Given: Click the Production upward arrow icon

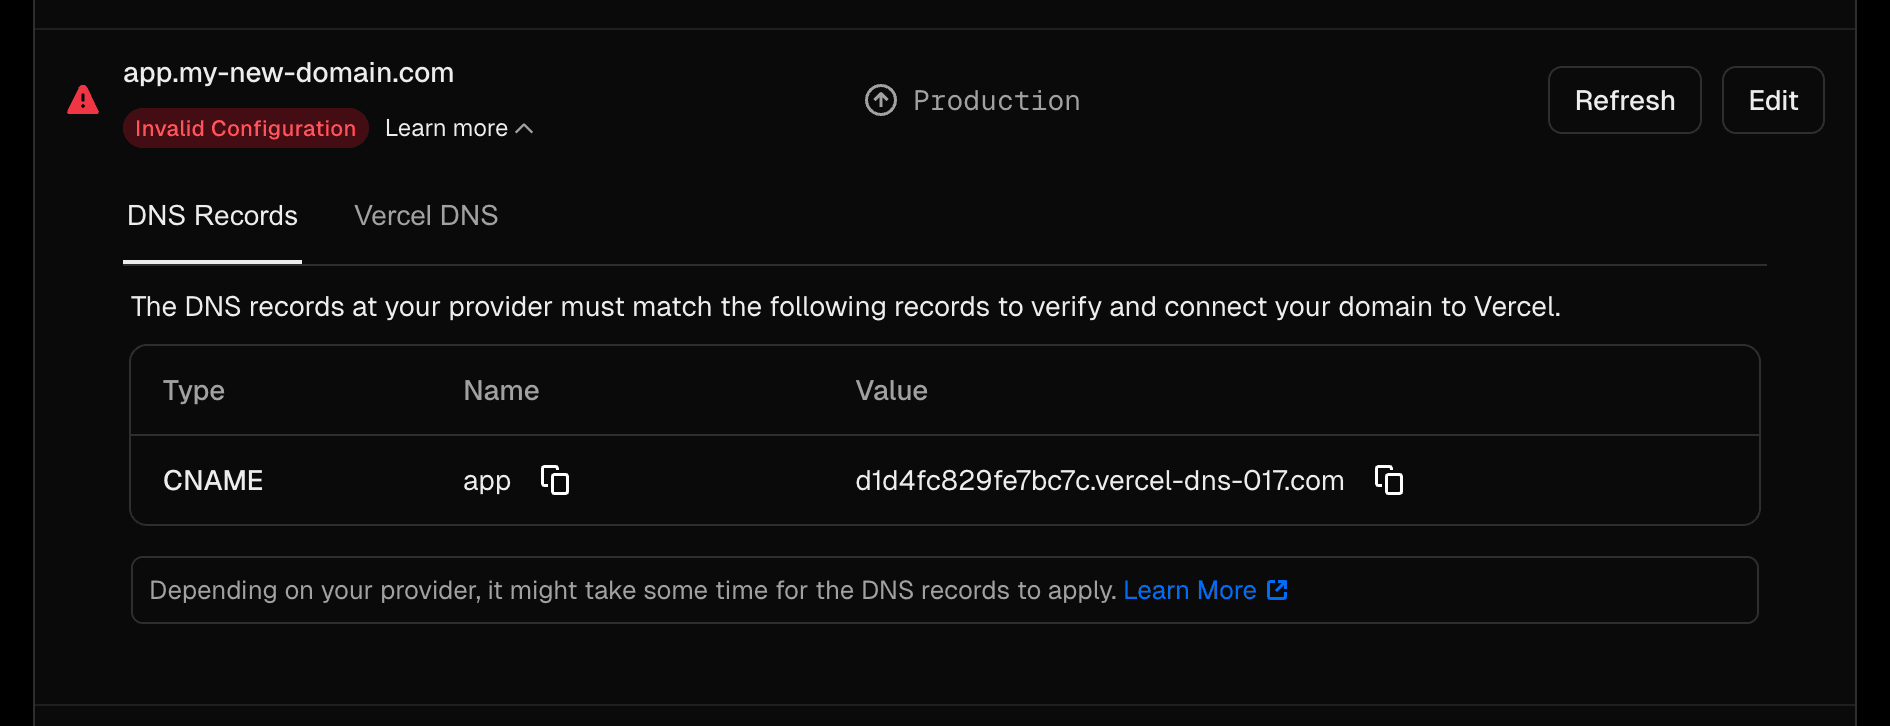Looking at the screenshot, I should click(x=880, y=100).
